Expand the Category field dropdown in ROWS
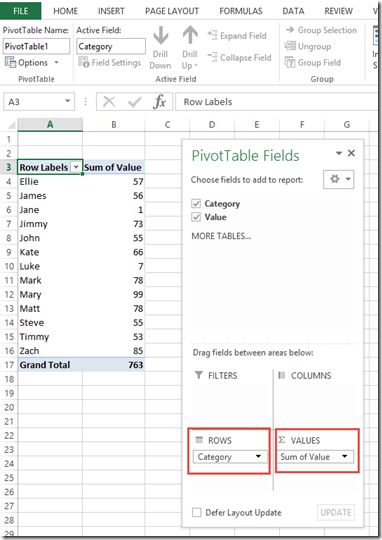The width and height of the screenshot is (382, 540). pos(258,457)
